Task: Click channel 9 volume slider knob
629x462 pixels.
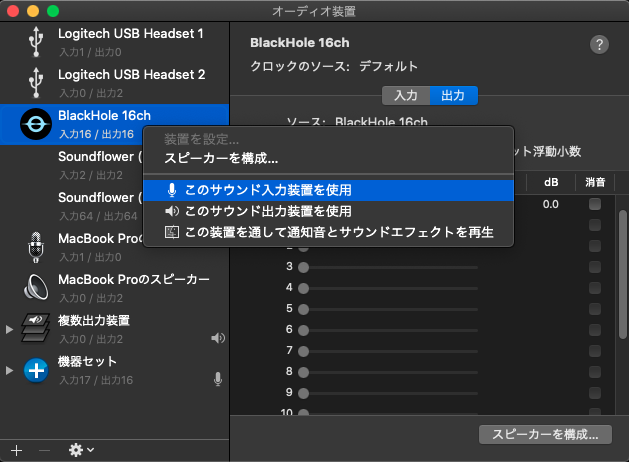Action: click(x=304, y=393)
